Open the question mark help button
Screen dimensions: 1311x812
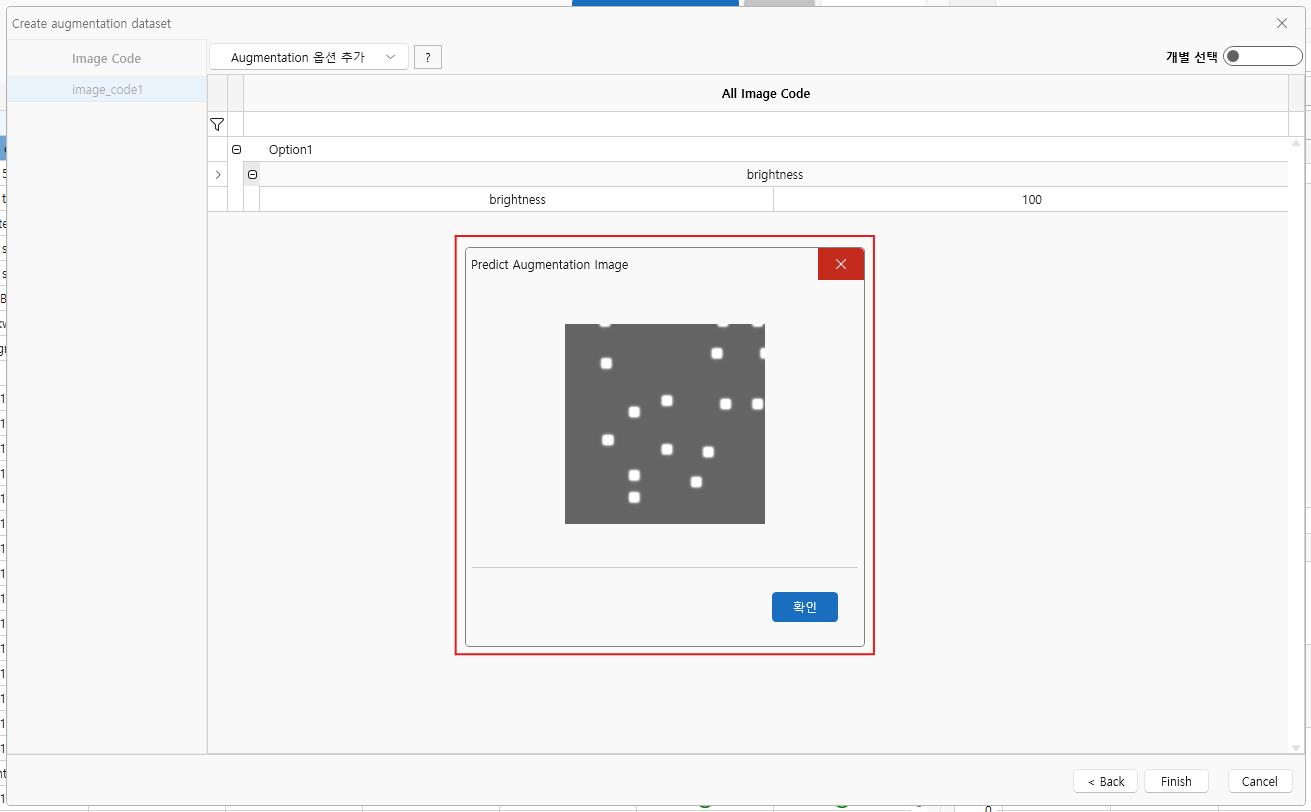(x=427, y=58)
